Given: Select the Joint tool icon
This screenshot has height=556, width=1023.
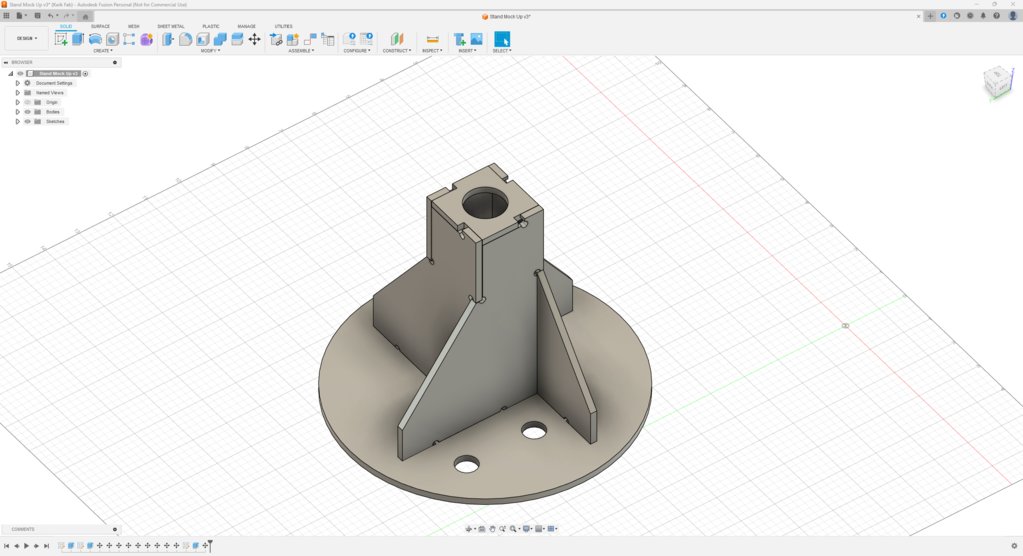Looking at the screenshot, I should point(310,39).
